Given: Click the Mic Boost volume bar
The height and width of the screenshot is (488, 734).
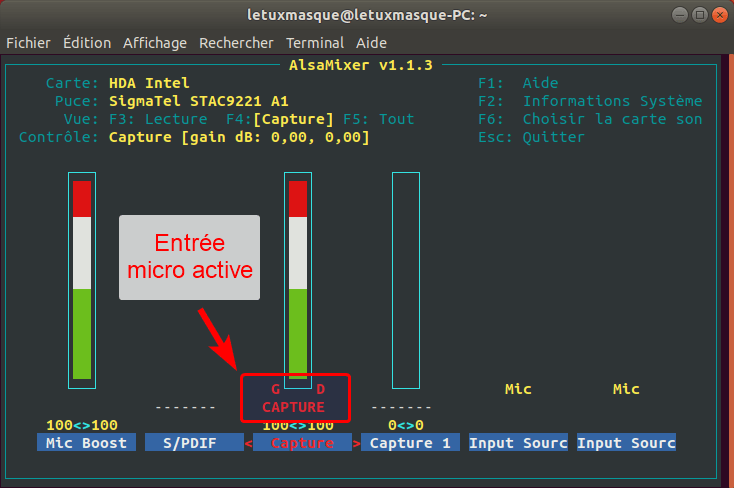Looking at the screenshot, I should (x=82, y=280).
